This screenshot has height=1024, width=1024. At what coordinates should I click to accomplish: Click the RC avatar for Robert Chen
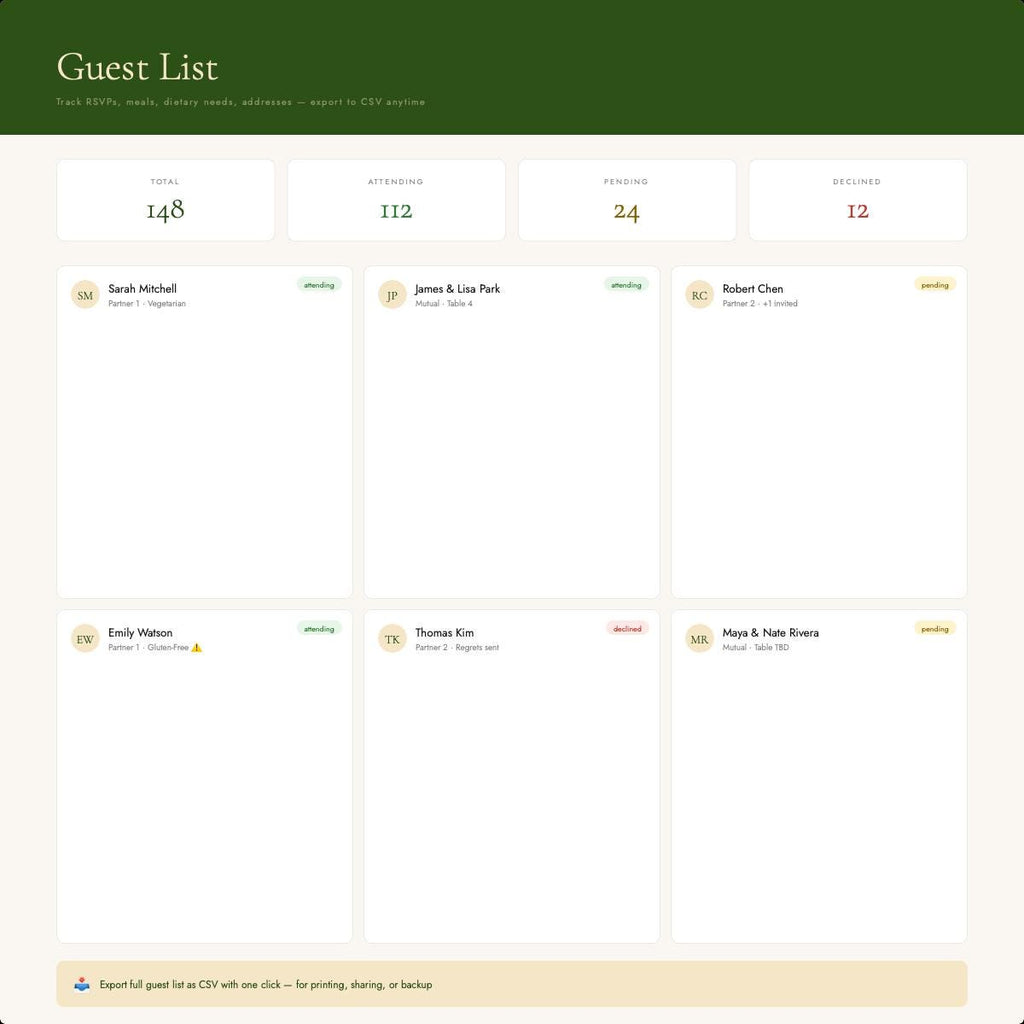coord(699,295)
